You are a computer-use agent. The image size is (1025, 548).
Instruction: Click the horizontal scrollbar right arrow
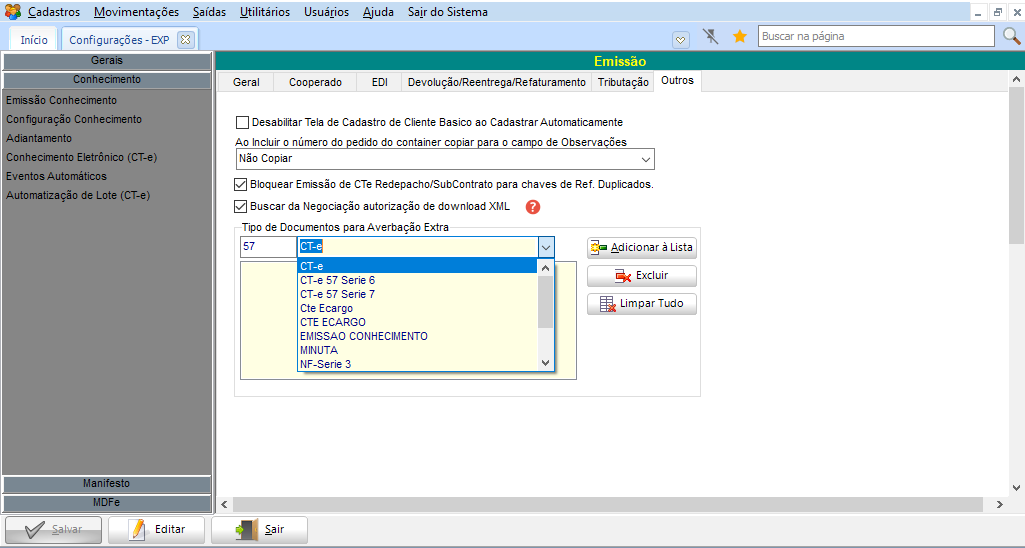(1000, 504)
